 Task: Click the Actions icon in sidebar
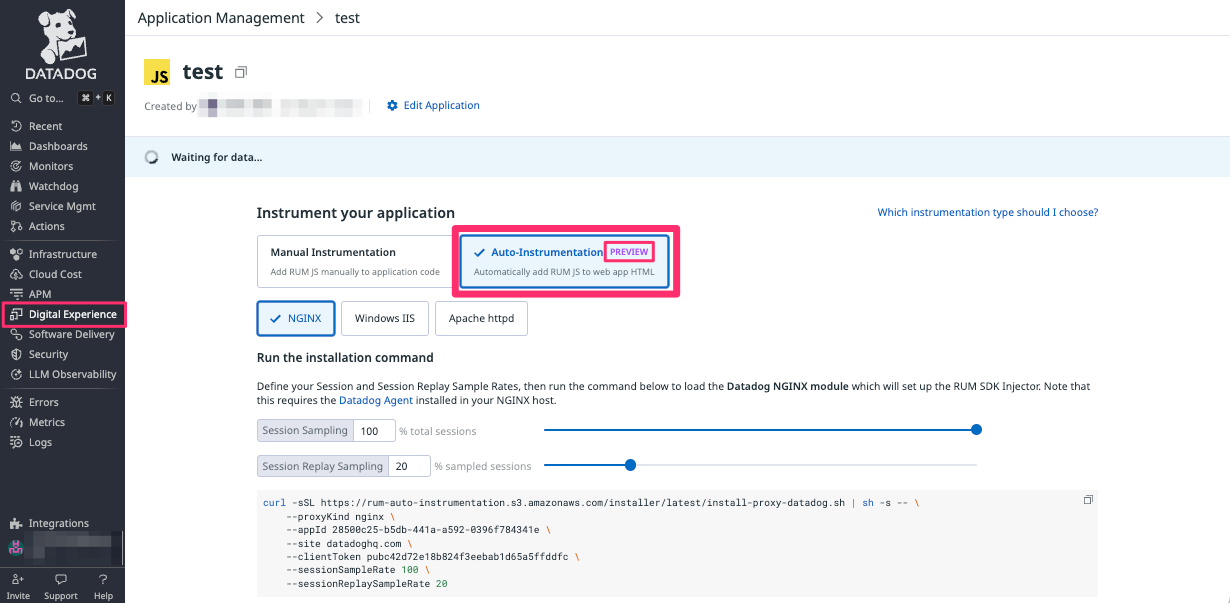(16, 226)
